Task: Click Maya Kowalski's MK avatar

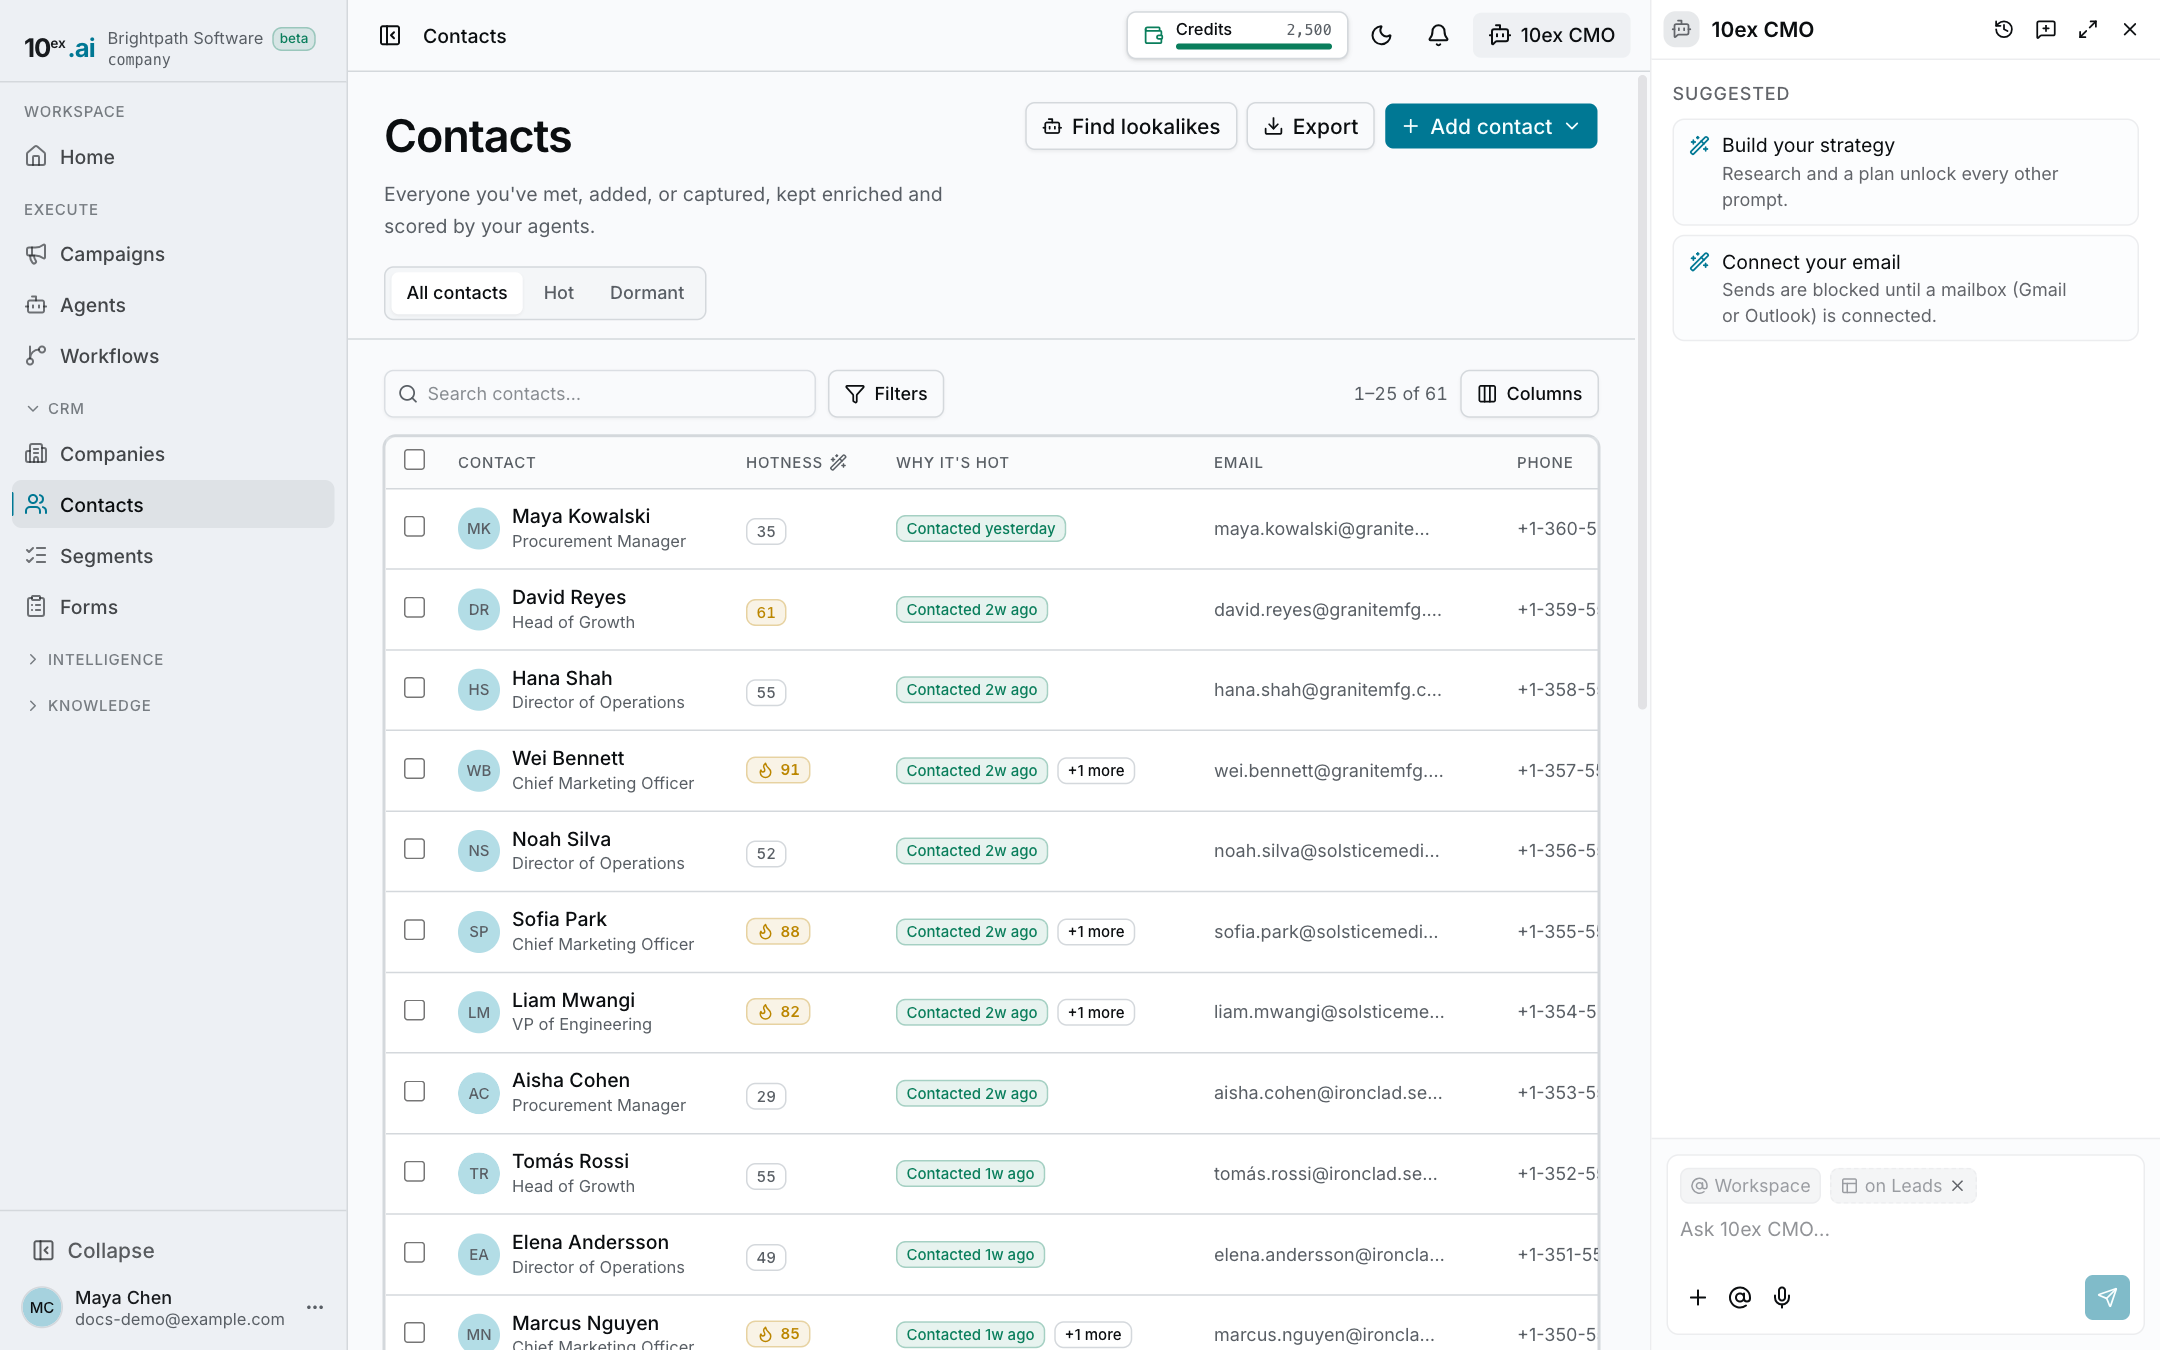Action: point(479,529)
